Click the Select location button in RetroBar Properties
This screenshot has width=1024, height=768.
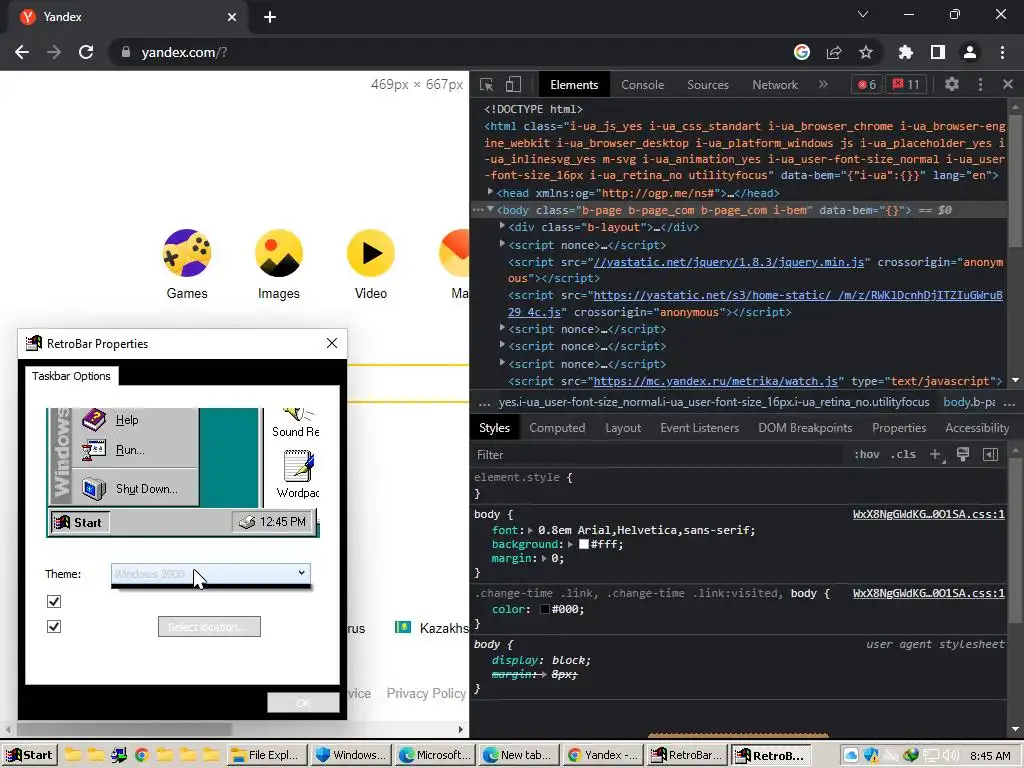(209, 626)
